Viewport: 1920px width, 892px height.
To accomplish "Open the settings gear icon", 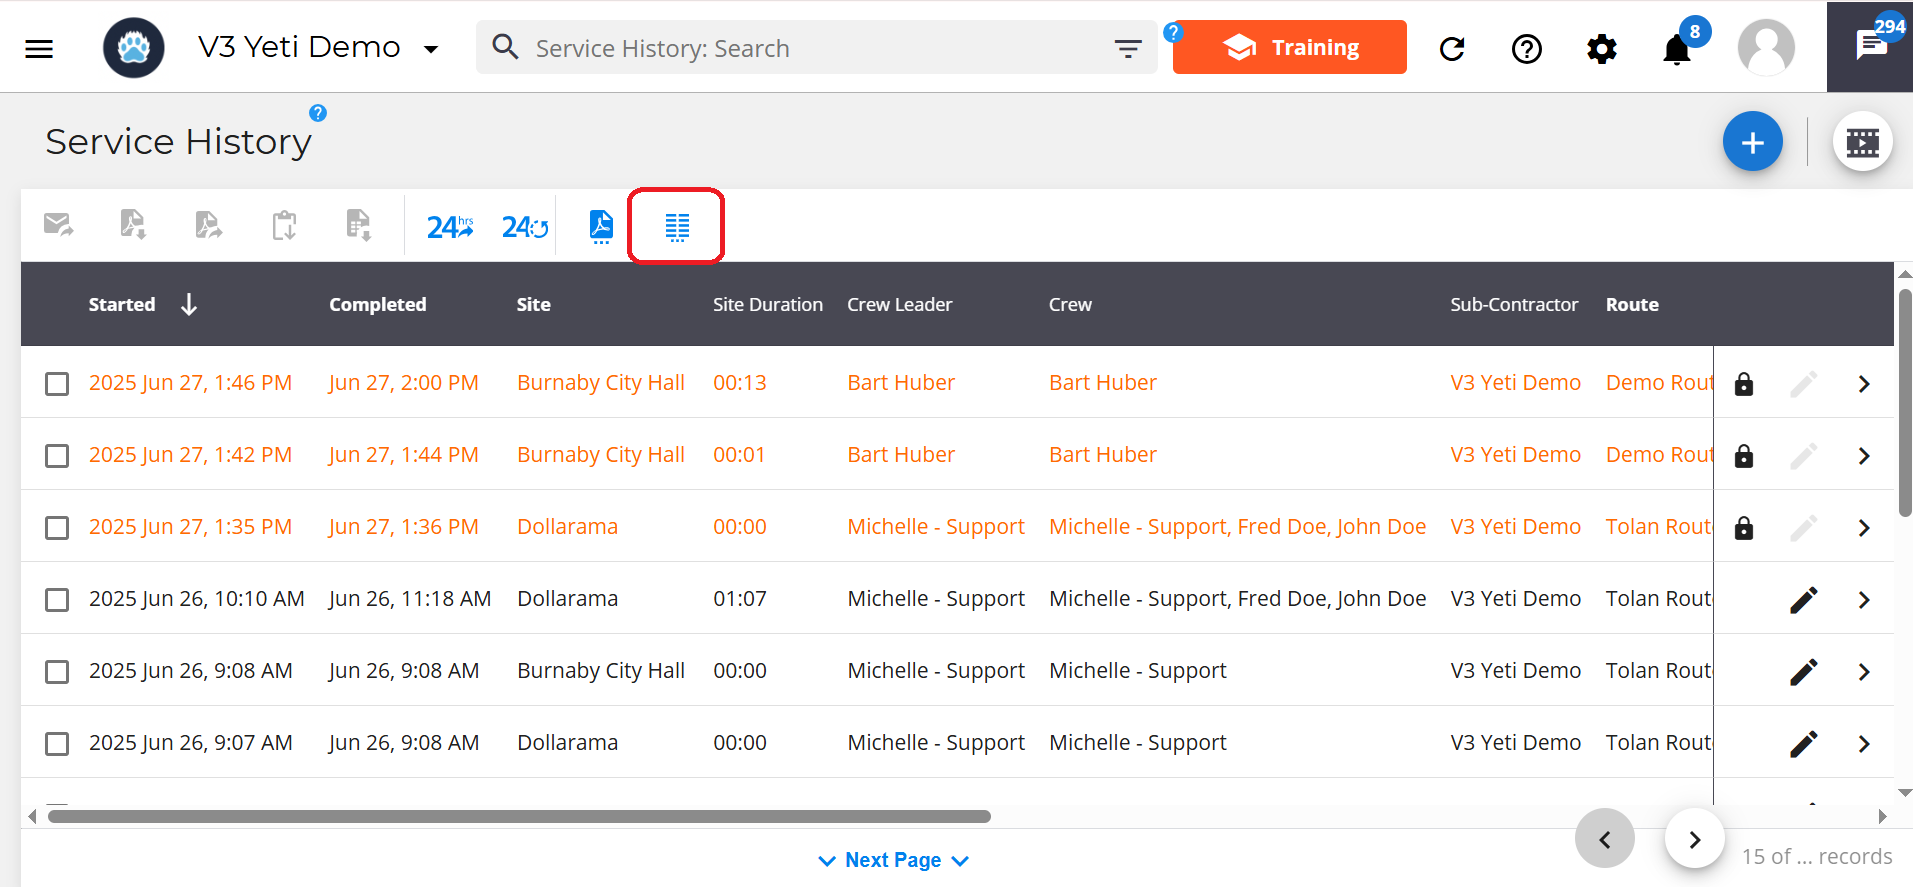I will point(1602,48).
